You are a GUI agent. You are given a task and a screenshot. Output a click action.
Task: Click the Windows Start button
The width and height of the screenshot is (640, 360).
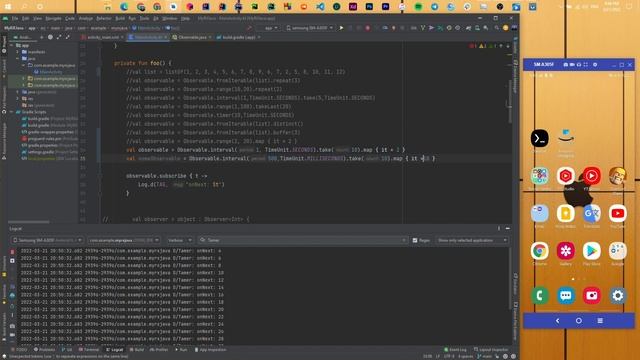click(x=8, y=7)
